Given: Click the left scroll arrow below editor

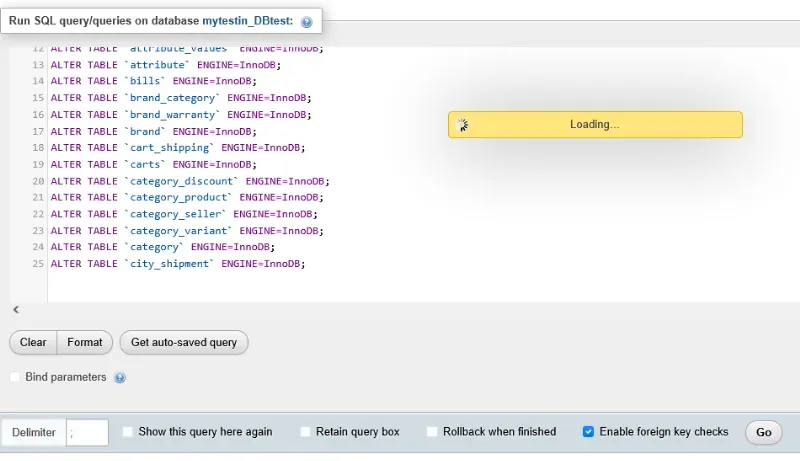Looking at the screenshot, I should point(16,310).
